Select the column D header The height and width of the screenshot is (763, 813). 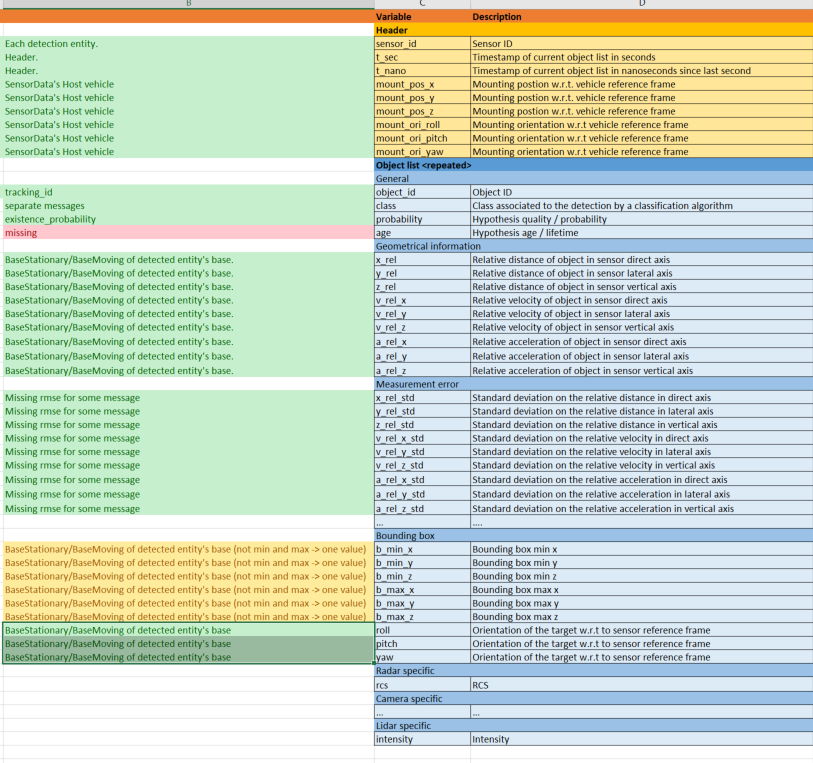click(x=642, y=4)
